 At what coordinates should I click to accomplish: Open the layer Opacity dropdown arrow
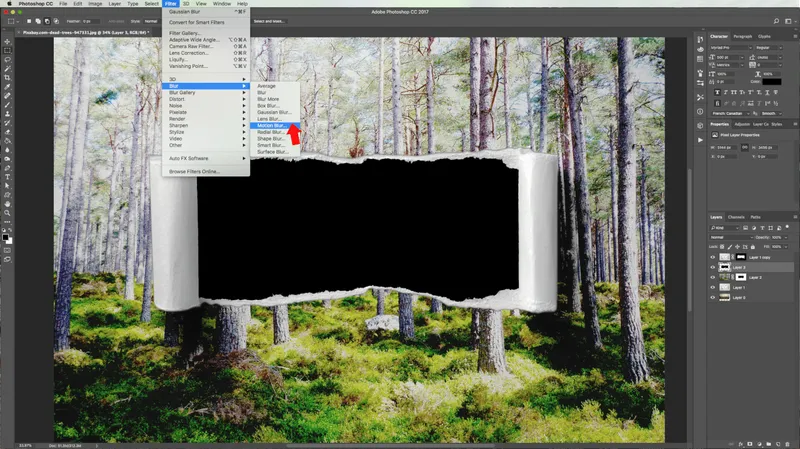tap(785, 237)
